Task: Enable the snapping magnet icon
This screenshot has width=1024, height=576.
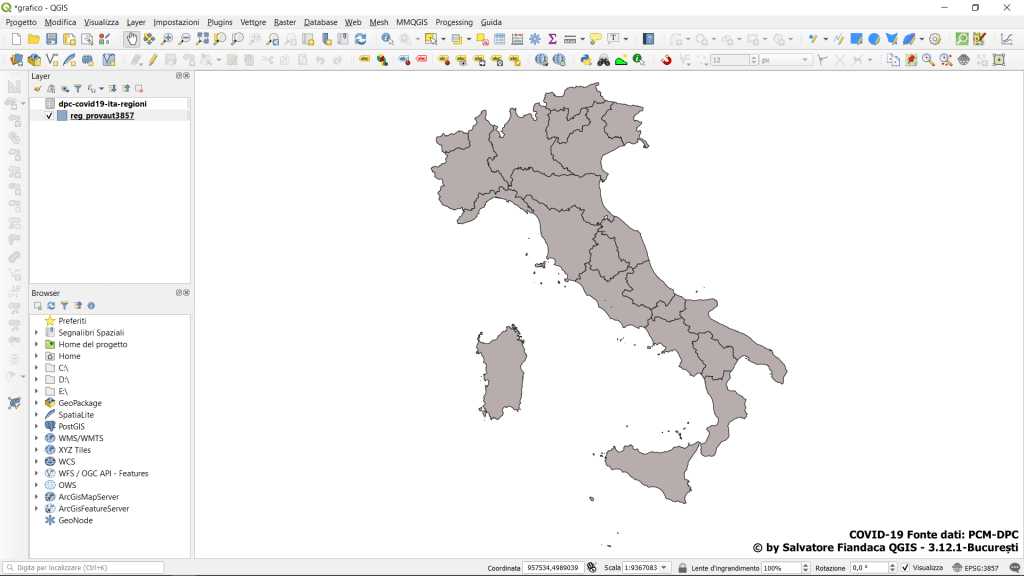Action: click(x=666, y=60)
